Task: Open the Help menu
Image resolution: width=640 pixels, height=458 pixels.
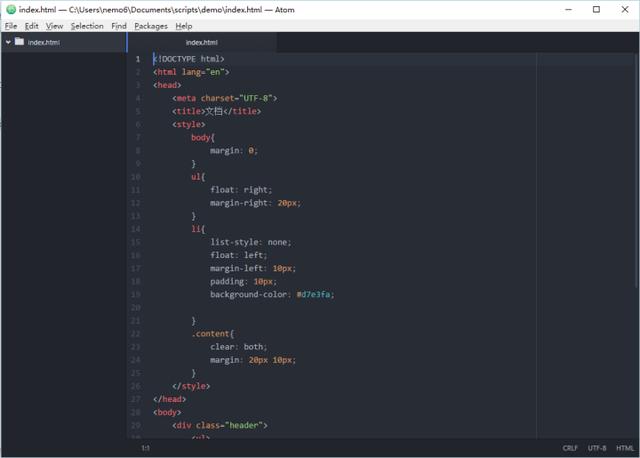Action: point(184,25)
